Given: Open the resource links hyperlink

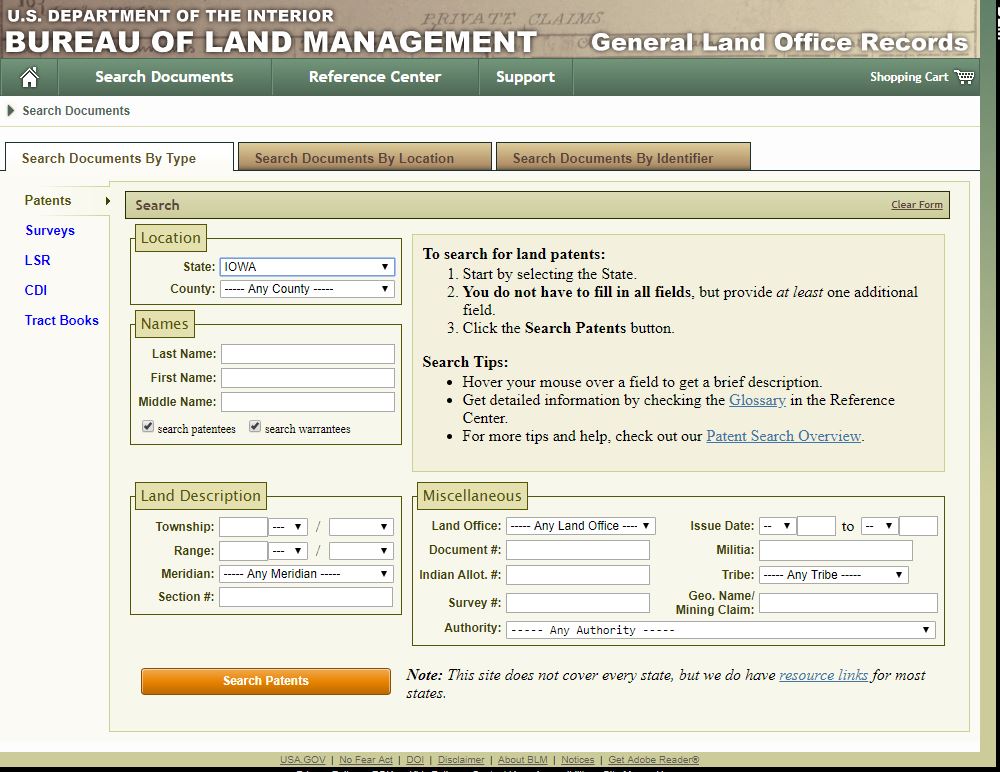Looking at the screenshot, I should 823,675.
